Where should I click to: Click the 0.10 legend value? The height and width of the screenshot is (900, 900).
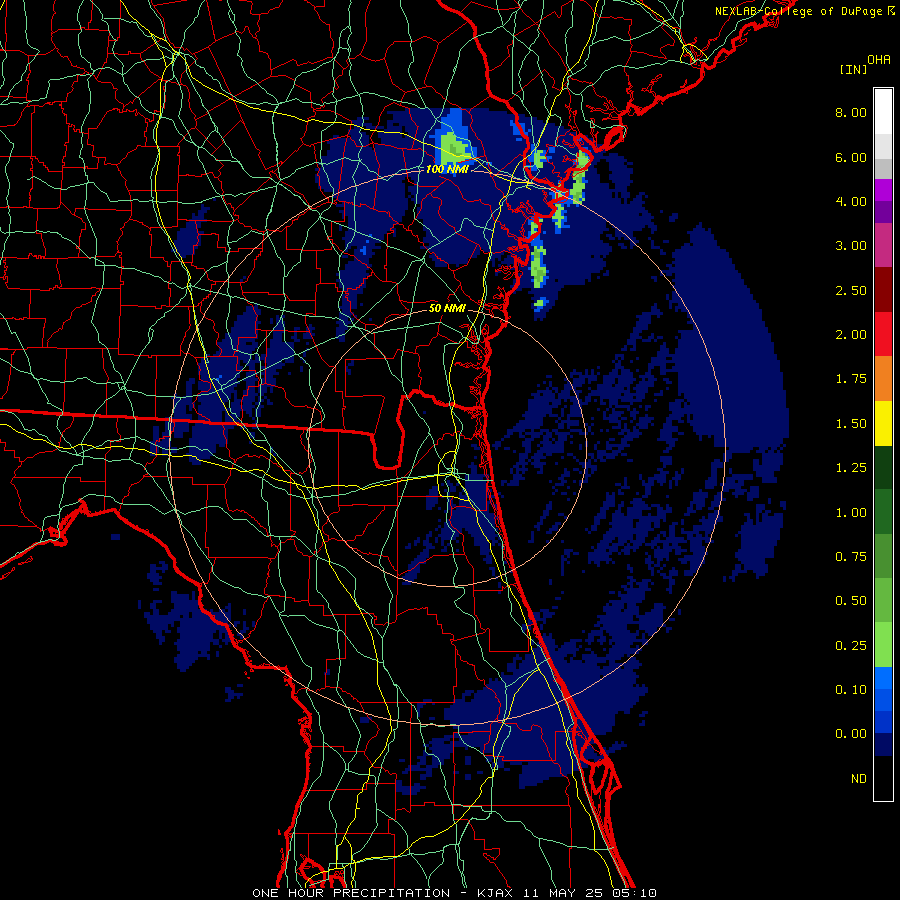851,690
